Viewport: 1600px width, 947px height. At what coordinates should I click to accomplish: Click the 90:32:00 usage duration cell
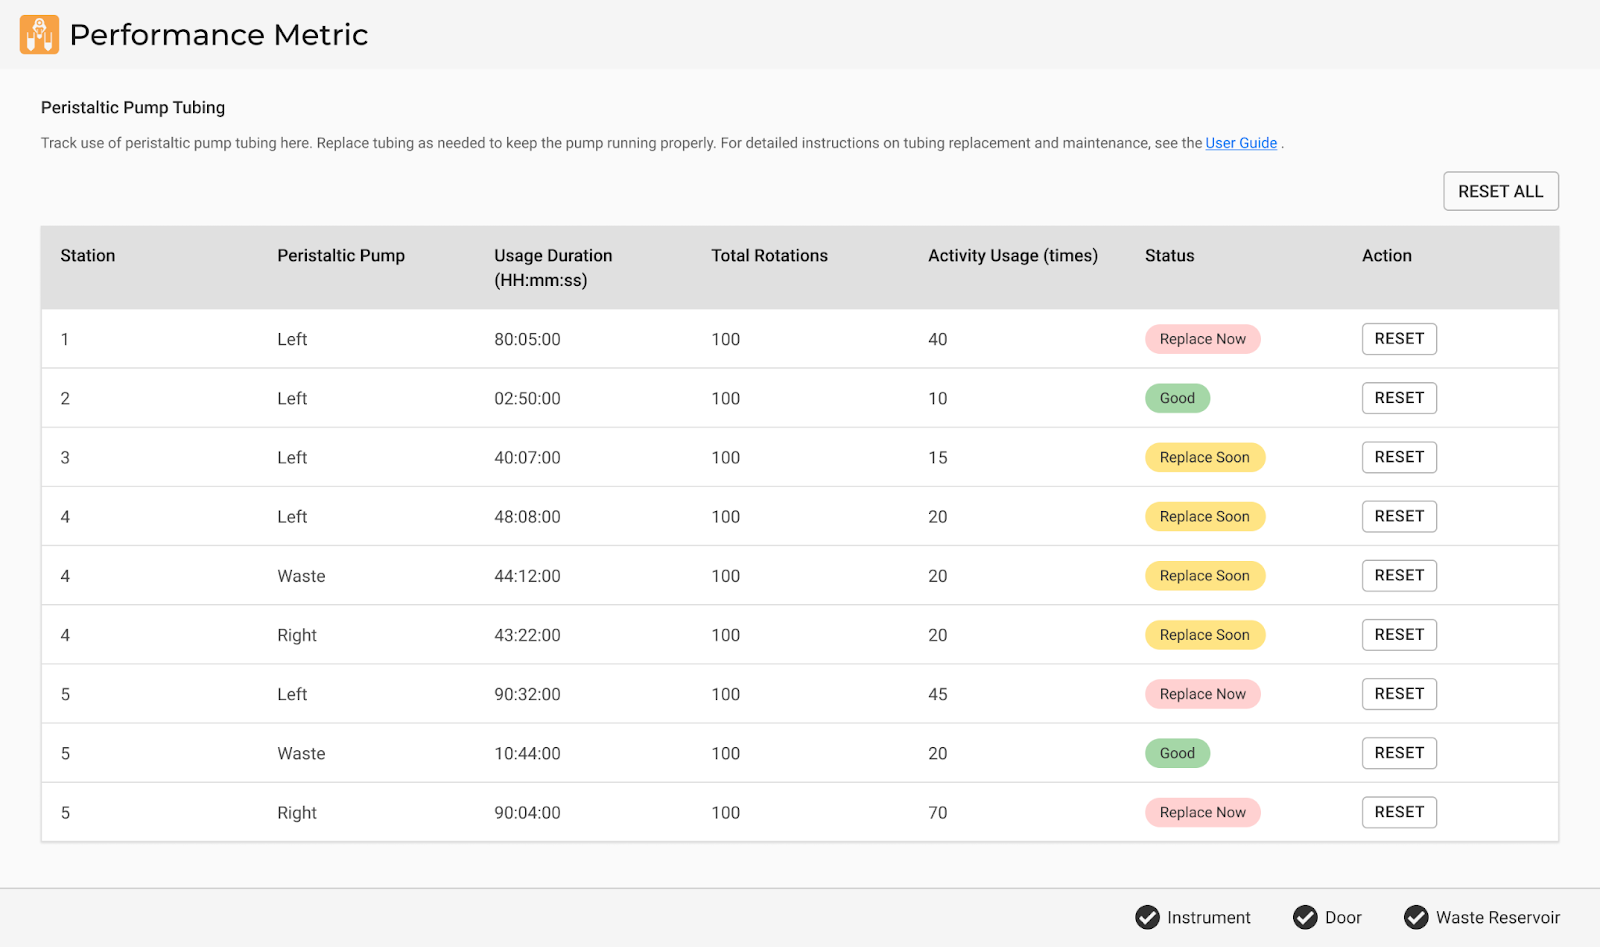[x=527, y=694]
